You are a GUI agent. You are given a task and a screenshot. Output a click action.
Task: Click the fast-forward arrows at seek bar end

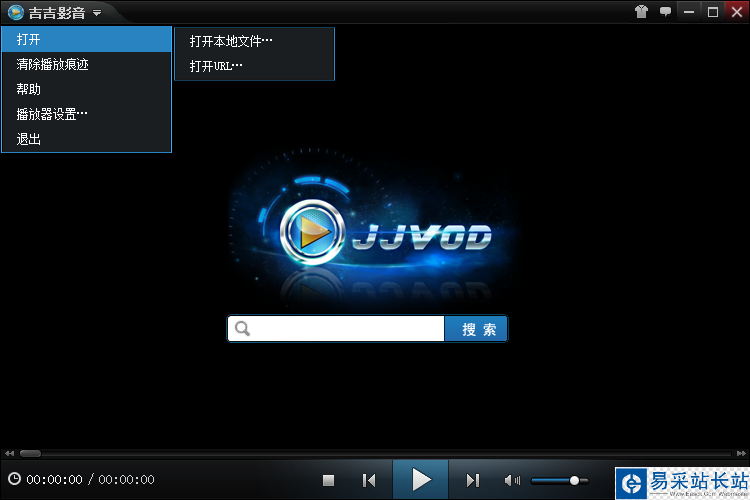tap(741, 453)
